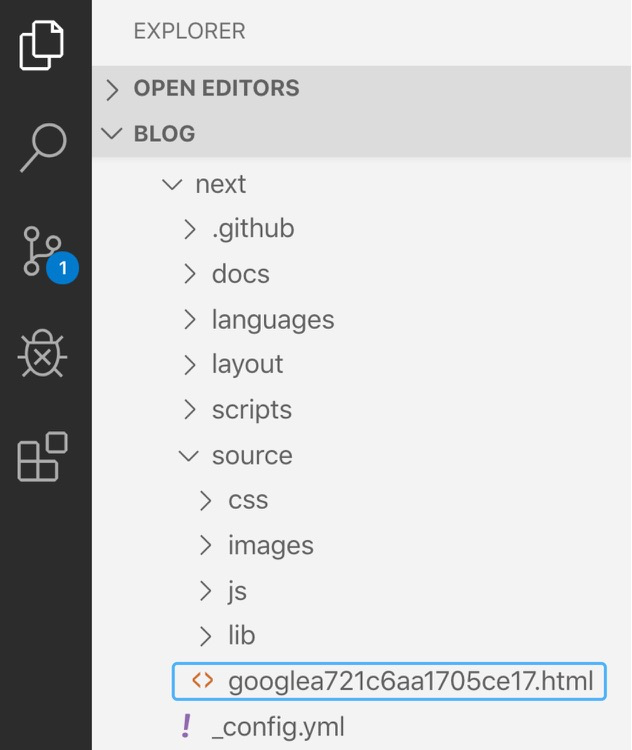Expand the css folder

pyautogui.click(x=247, y=500)
